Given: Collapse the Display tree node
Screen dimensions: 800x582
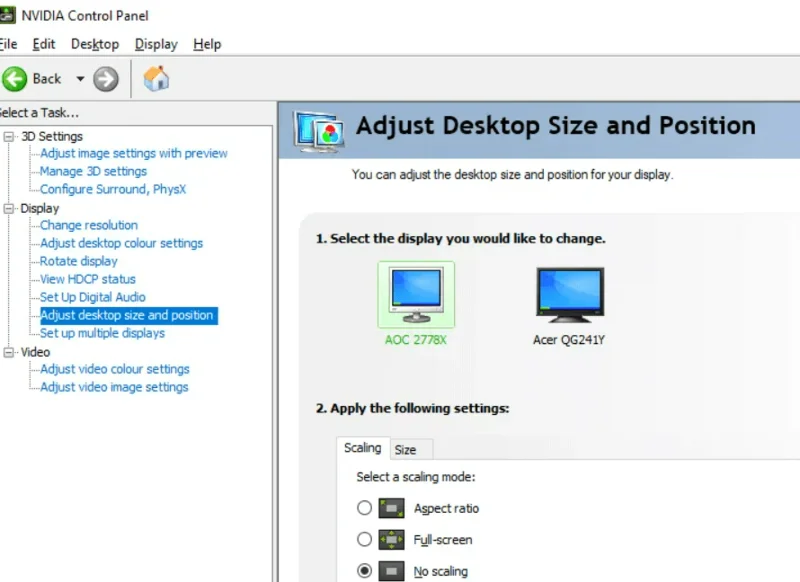Looking at the screenshot, I should [9, 209].
